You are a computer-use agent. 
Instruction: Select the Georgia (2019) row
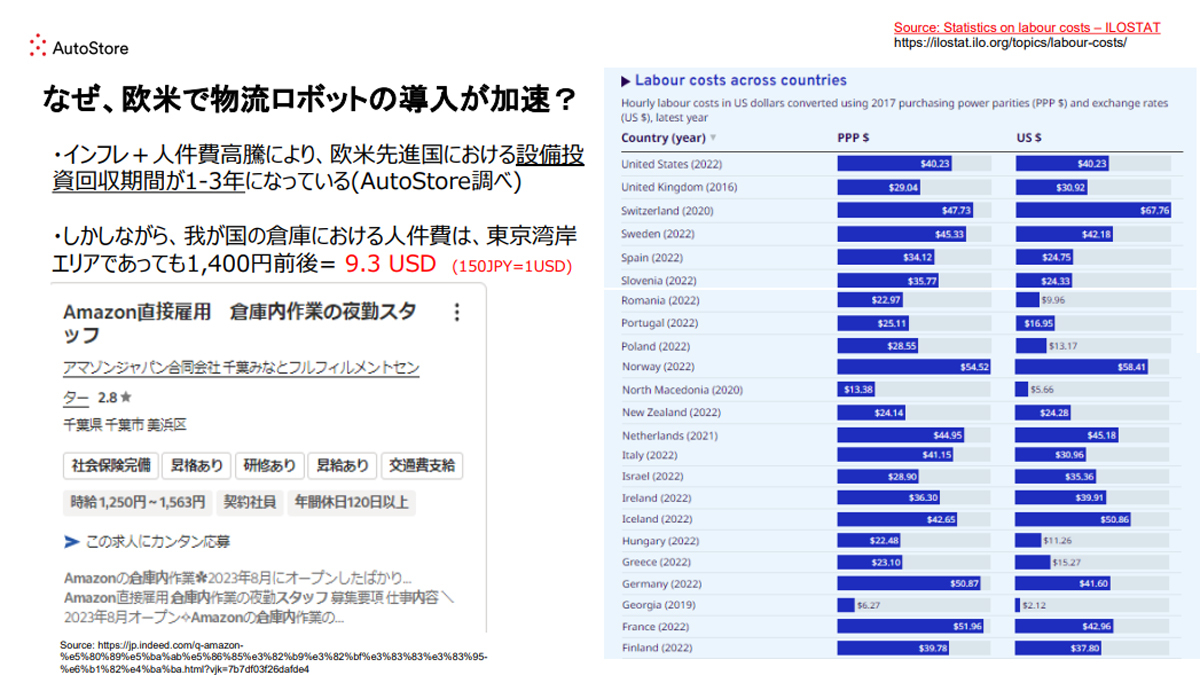pyautogui.click(x=902, y=605)
